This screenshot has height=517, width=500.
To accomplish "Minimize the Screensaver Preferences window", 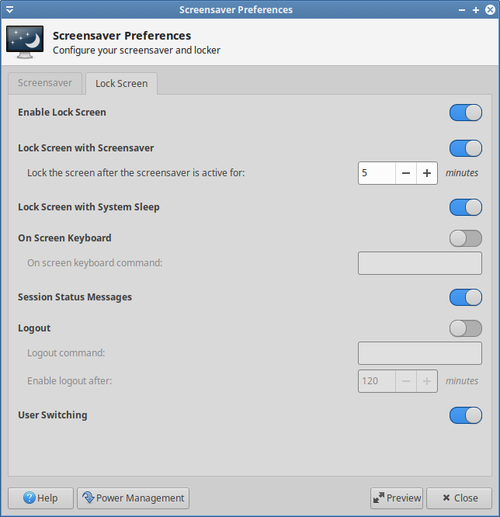I will point(462,10).
